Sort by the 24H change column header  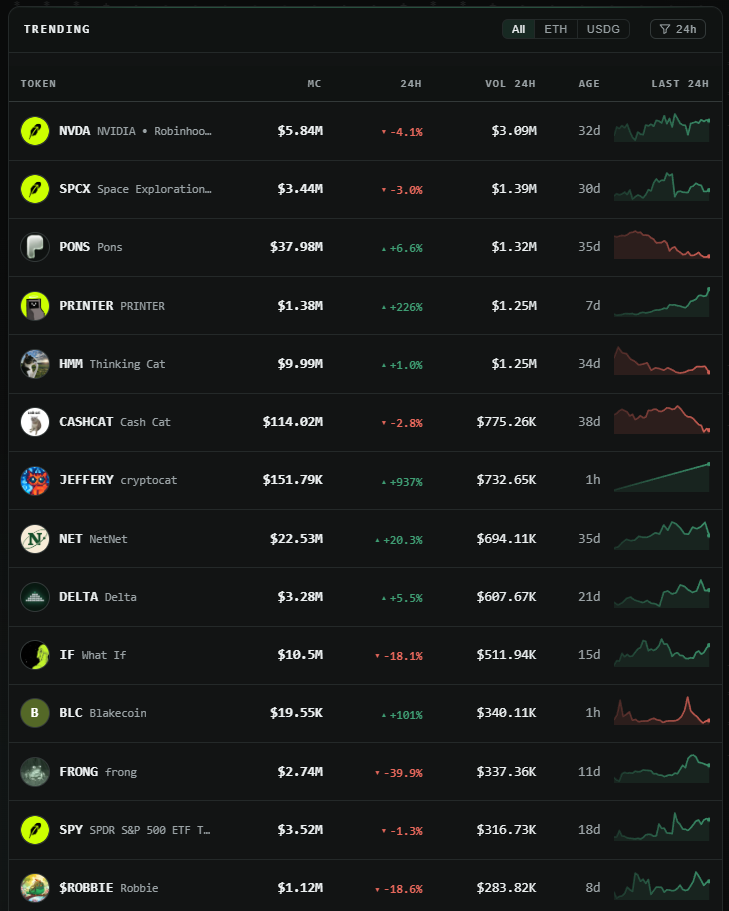(411, 84)
